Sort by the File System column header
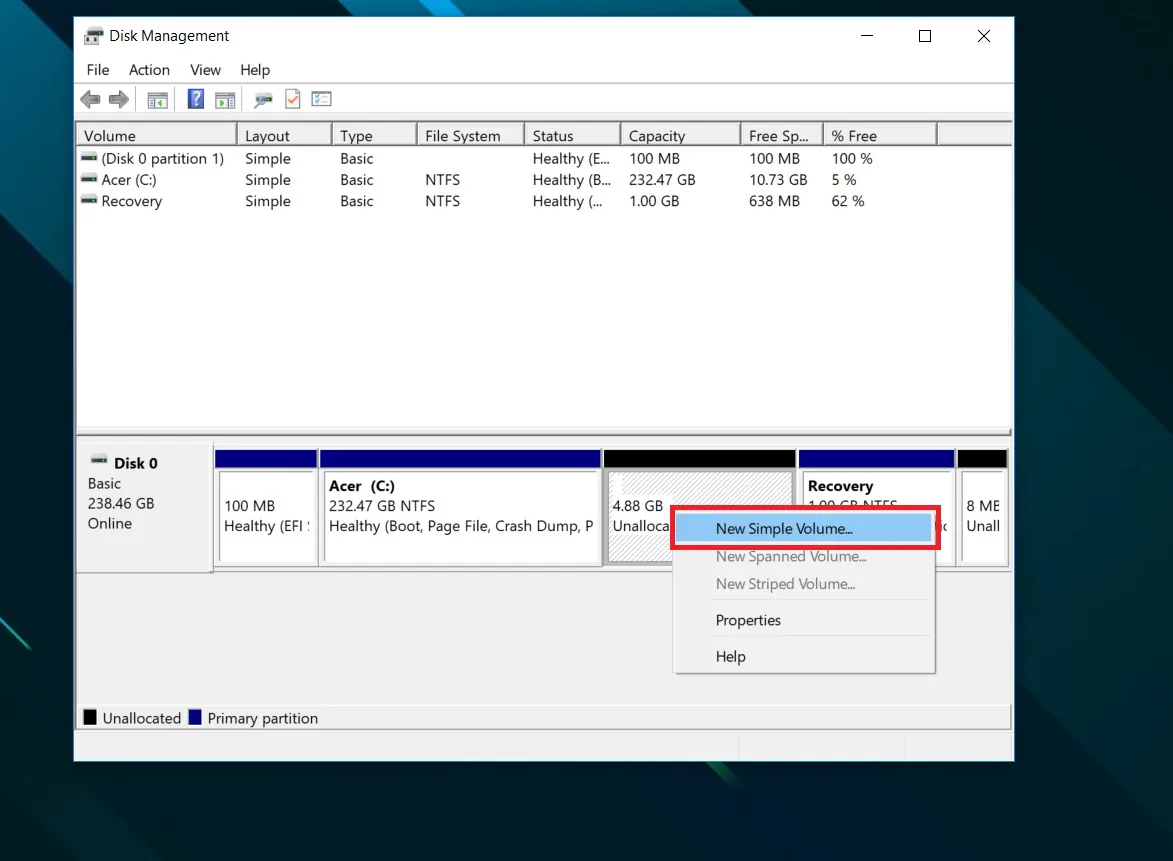Image resolution: width=1173 pixels, height=861 pixels. click(x=470, y=135)
